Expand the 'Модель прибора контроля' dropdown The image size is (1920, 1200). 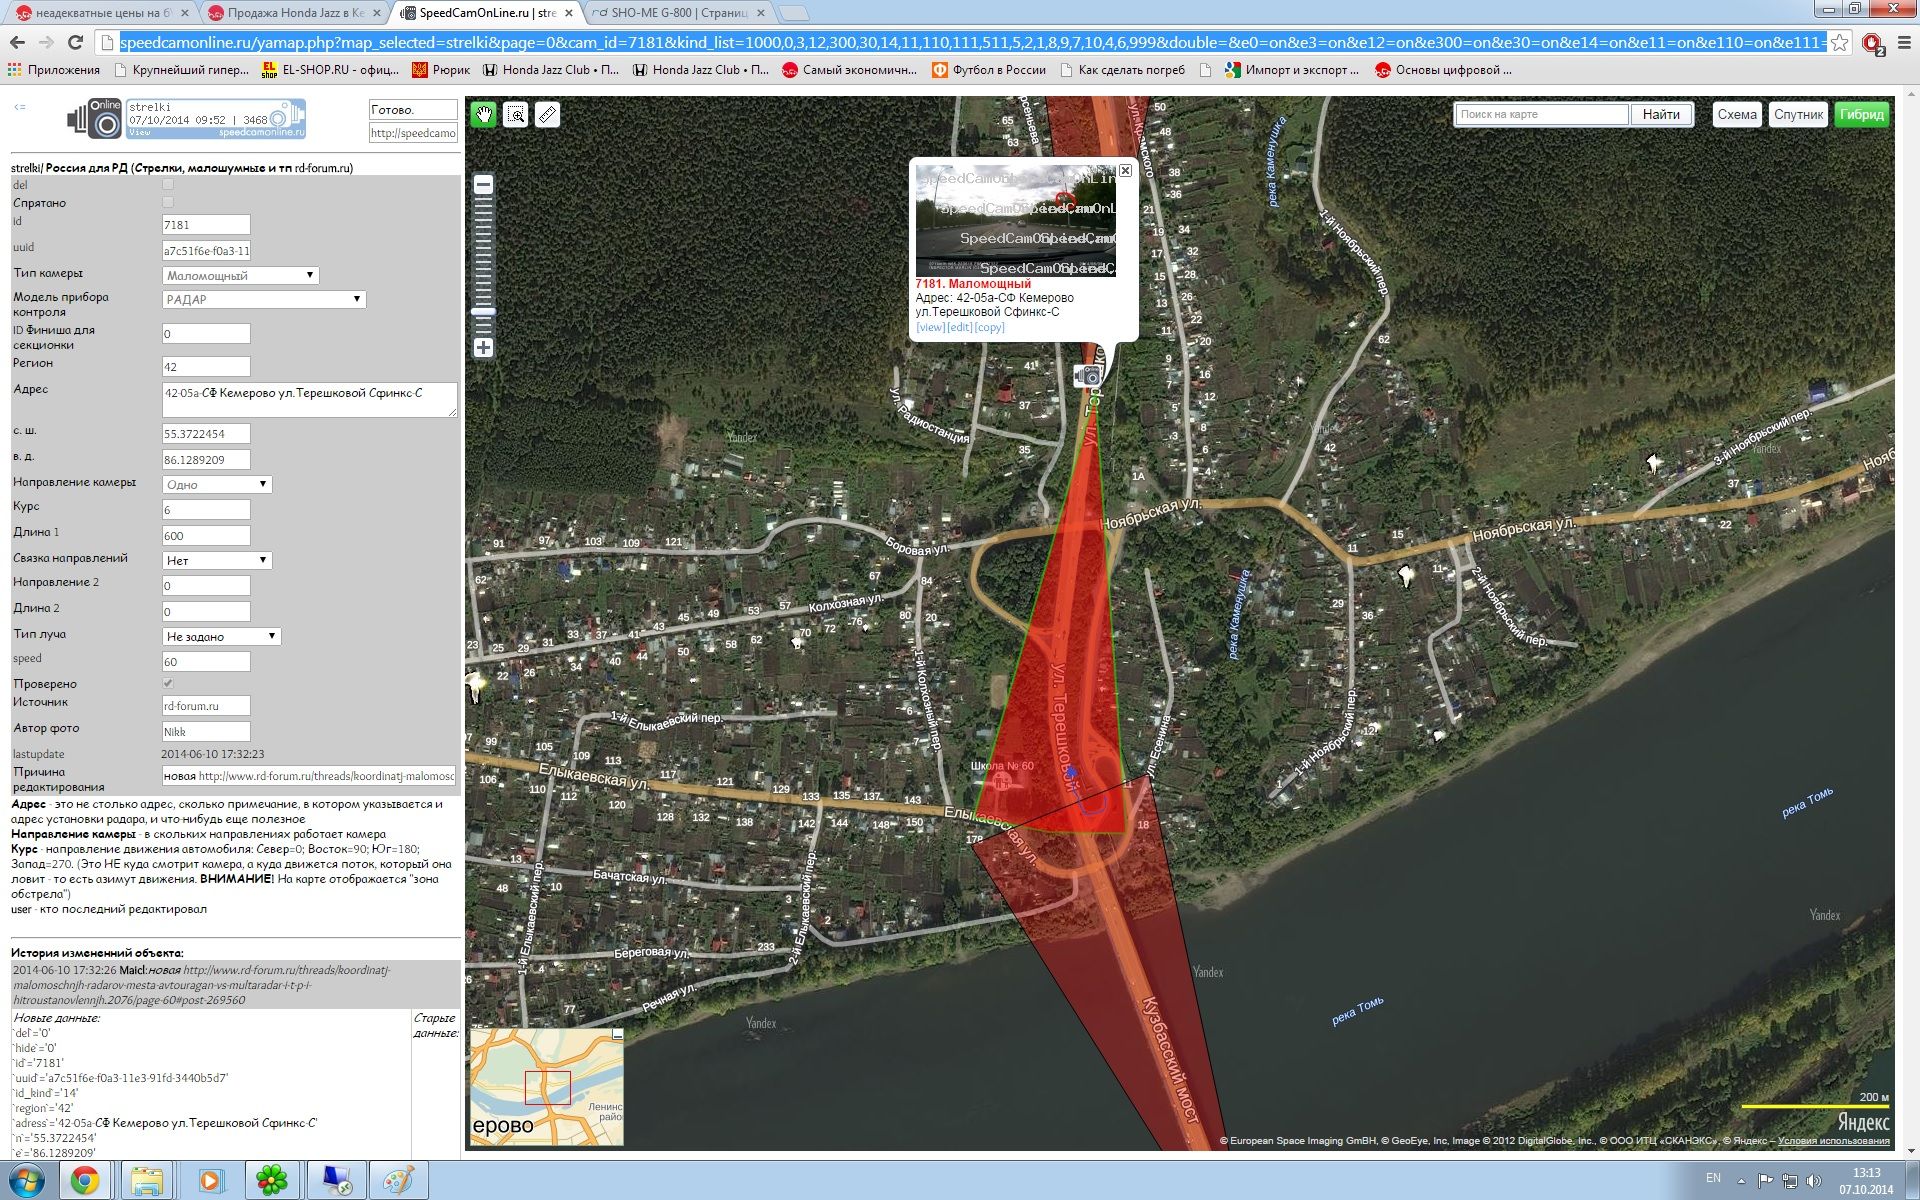pyautogui.click(x=264, y=299)
